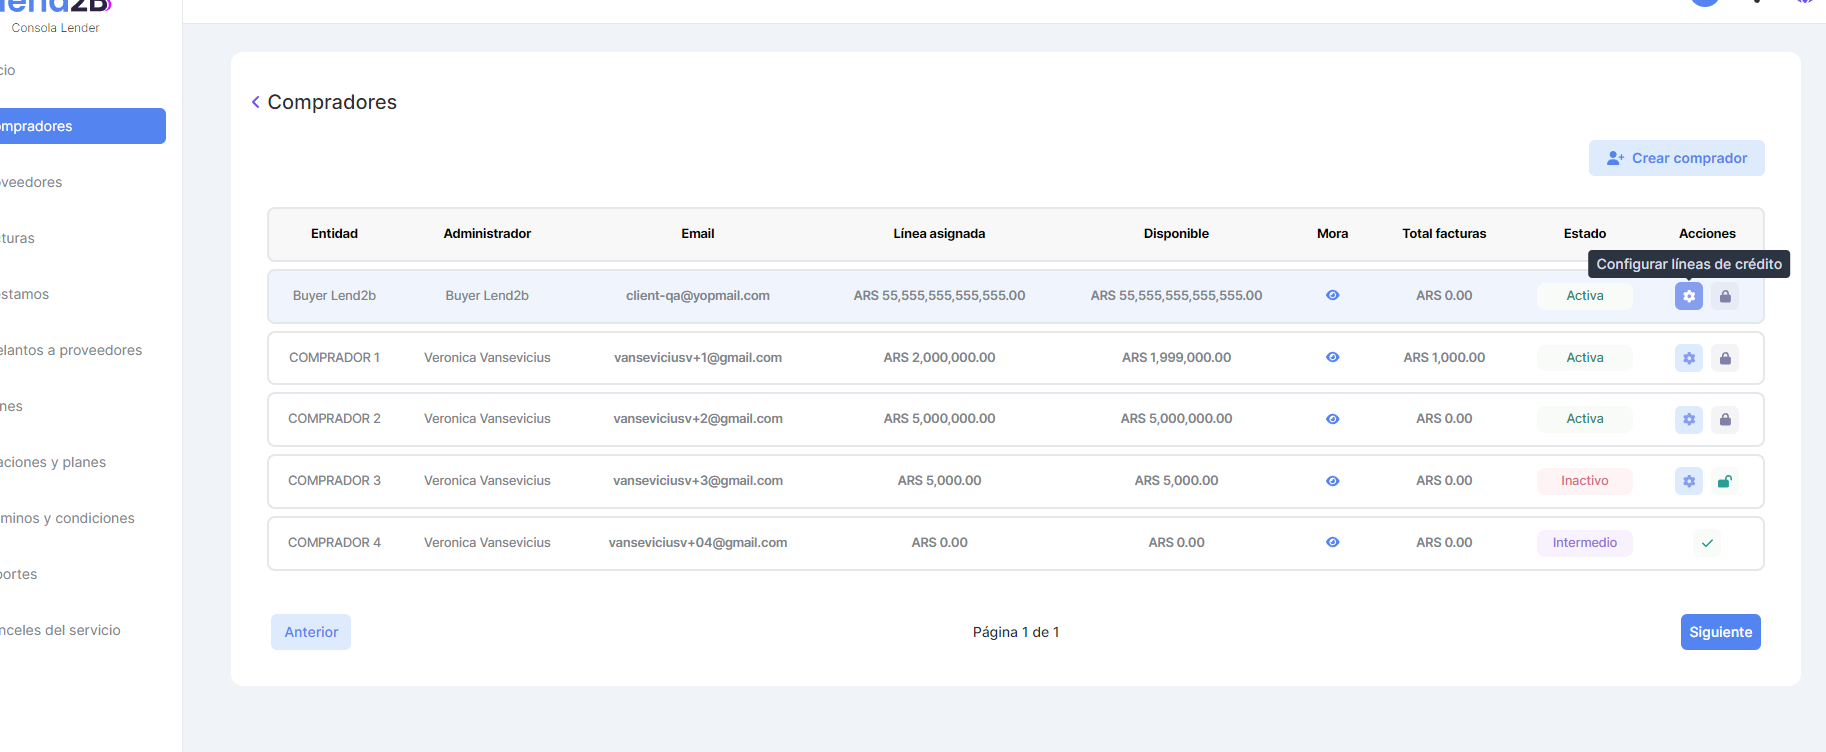Go to next page with Siguiente
Image resolution: width=1826 pixels, height=752 pixels.
[x=1720, y=632]
